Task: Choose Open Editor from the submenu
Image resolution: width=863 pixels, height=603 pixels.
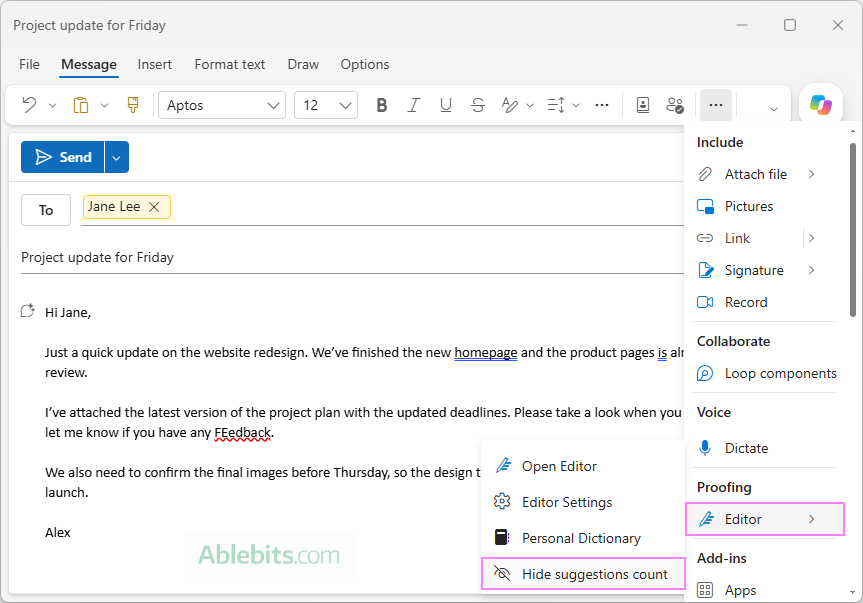Action: [582, 466]
